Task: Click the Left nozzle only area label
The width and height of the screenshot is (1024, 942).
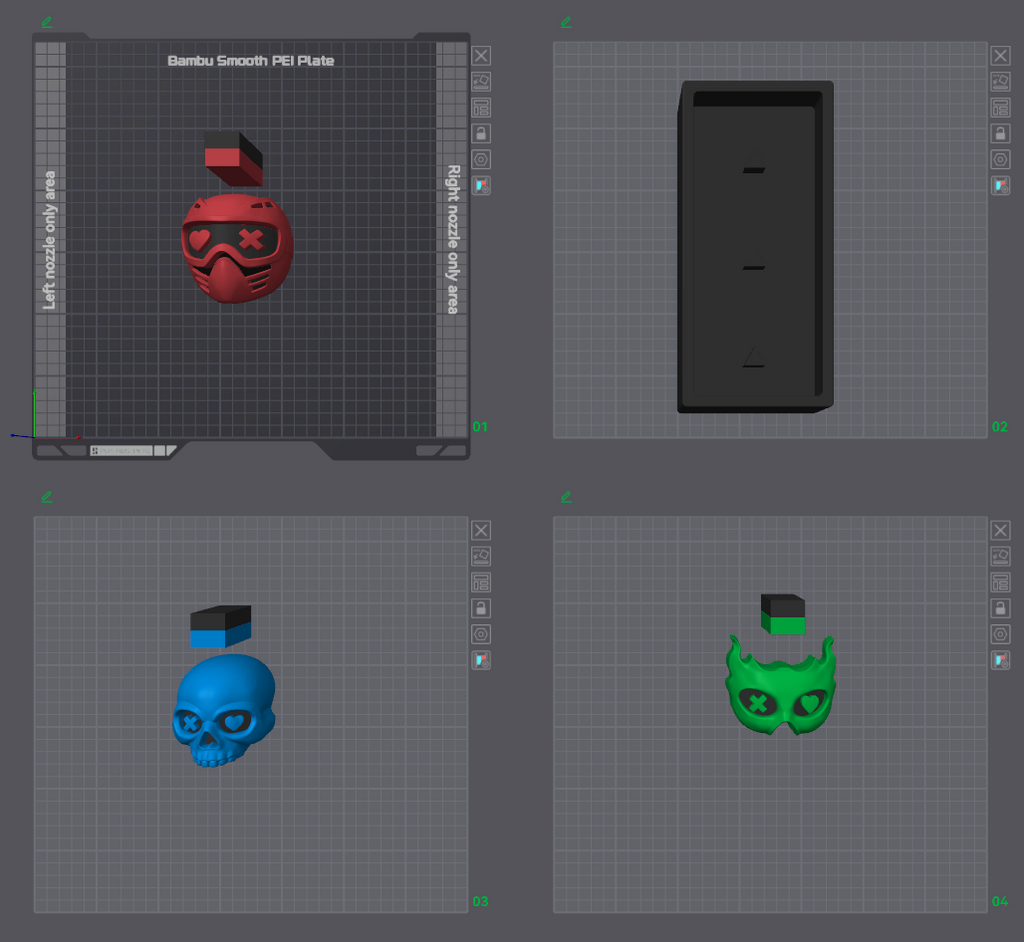Action: tap(50, 240)
